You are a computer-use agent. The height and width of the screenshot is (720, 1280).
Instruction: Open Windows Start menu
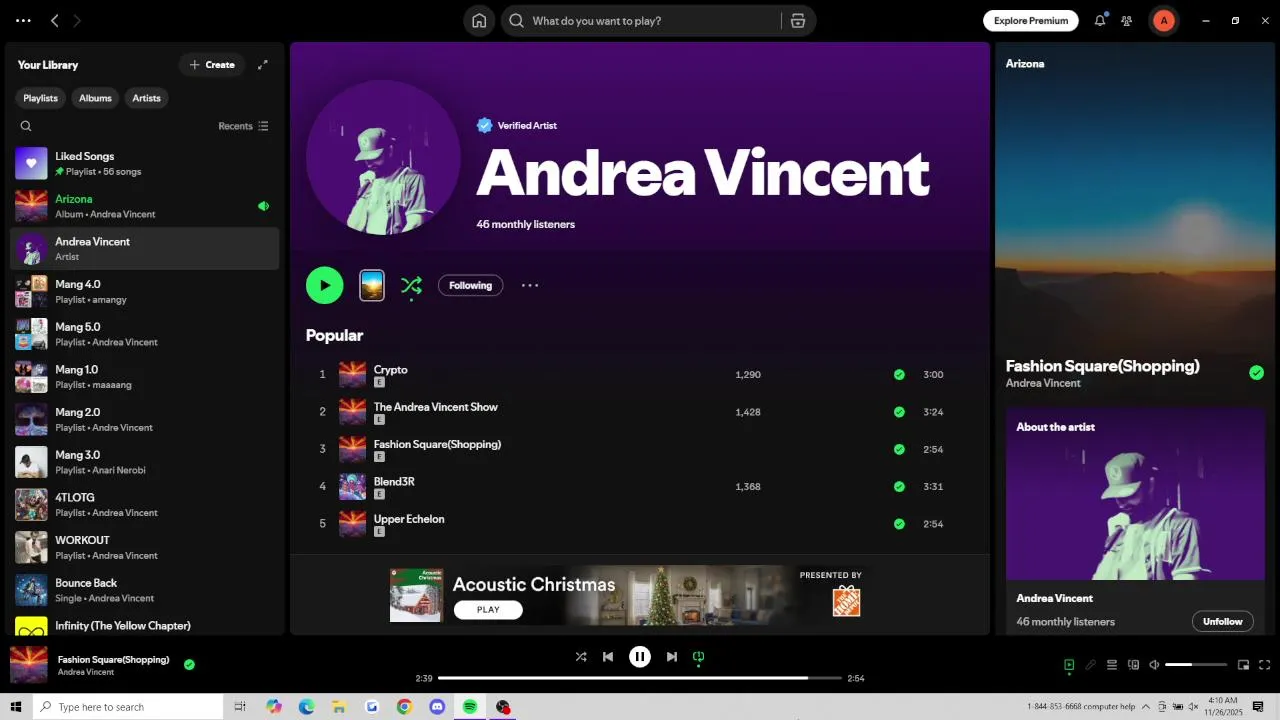[x=16, y=707]
